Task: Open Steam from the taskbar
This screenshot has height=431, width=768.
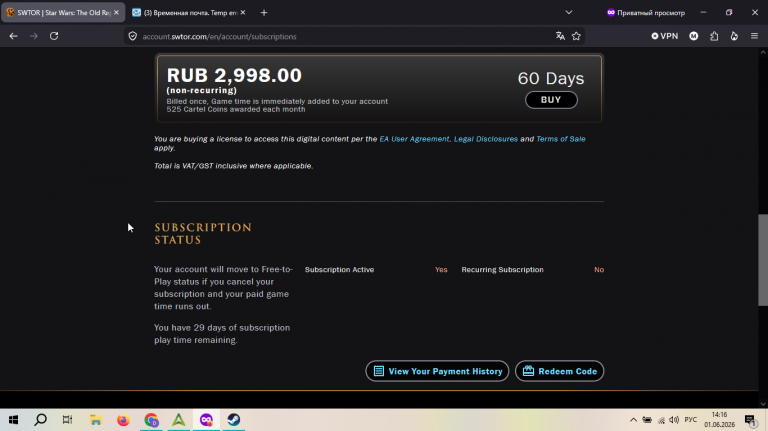Action: [x=234, y=420]
